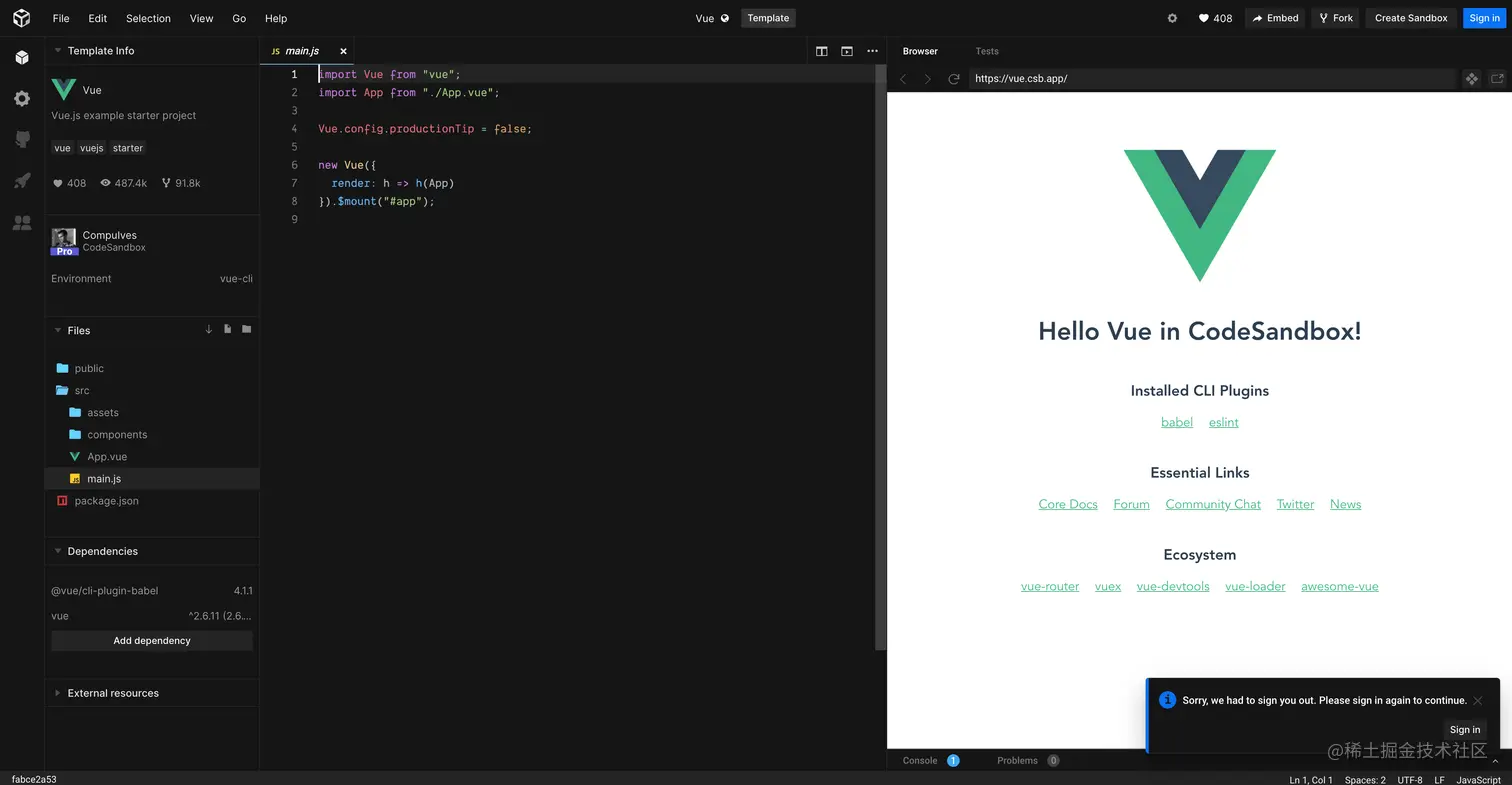Open the File menu
This screenshot has width=1512, height=785.
tap(61, 18)
